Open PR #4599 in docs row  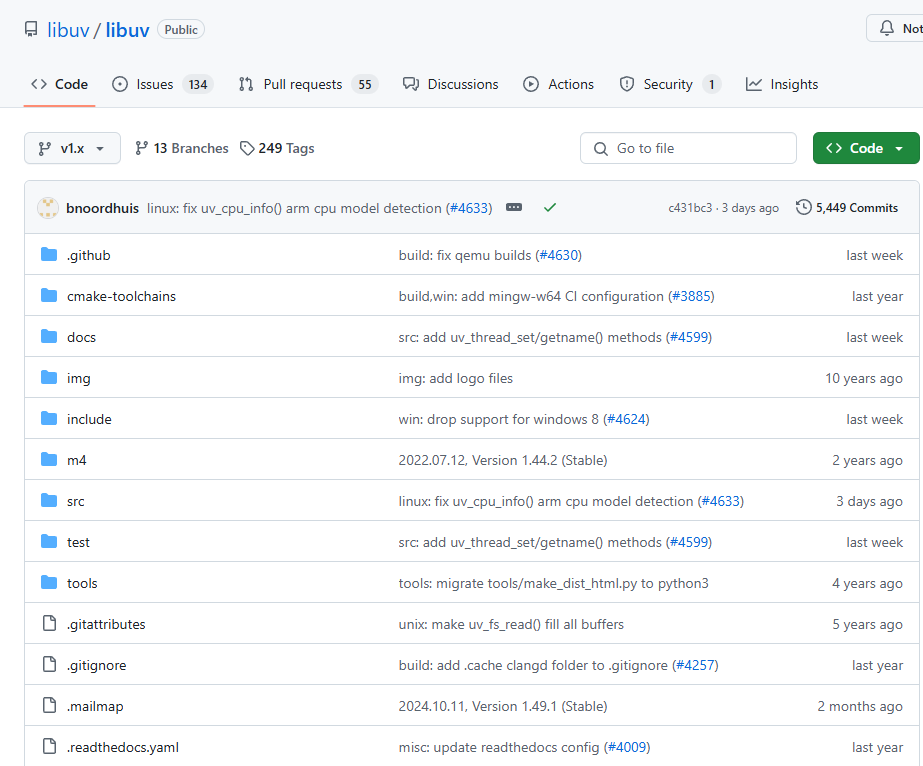[x=689, y=337]
